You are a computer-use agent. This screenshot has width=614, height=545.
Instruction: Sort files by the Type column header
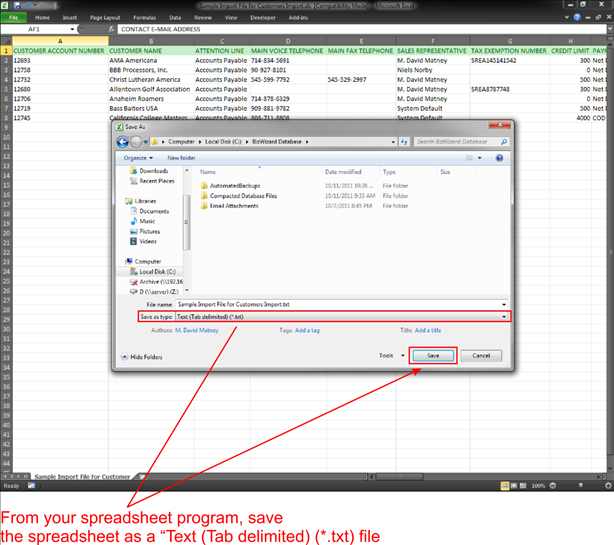tap(389, 172)
